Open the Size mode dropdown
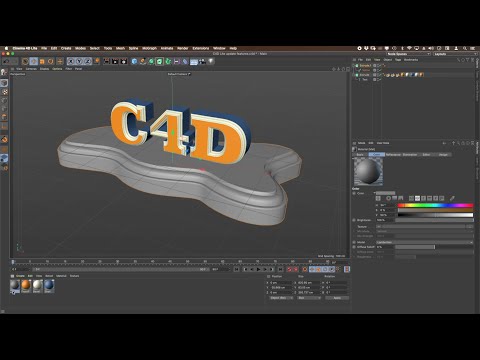This screenshot has width=480, height=360. pos(309,298)
